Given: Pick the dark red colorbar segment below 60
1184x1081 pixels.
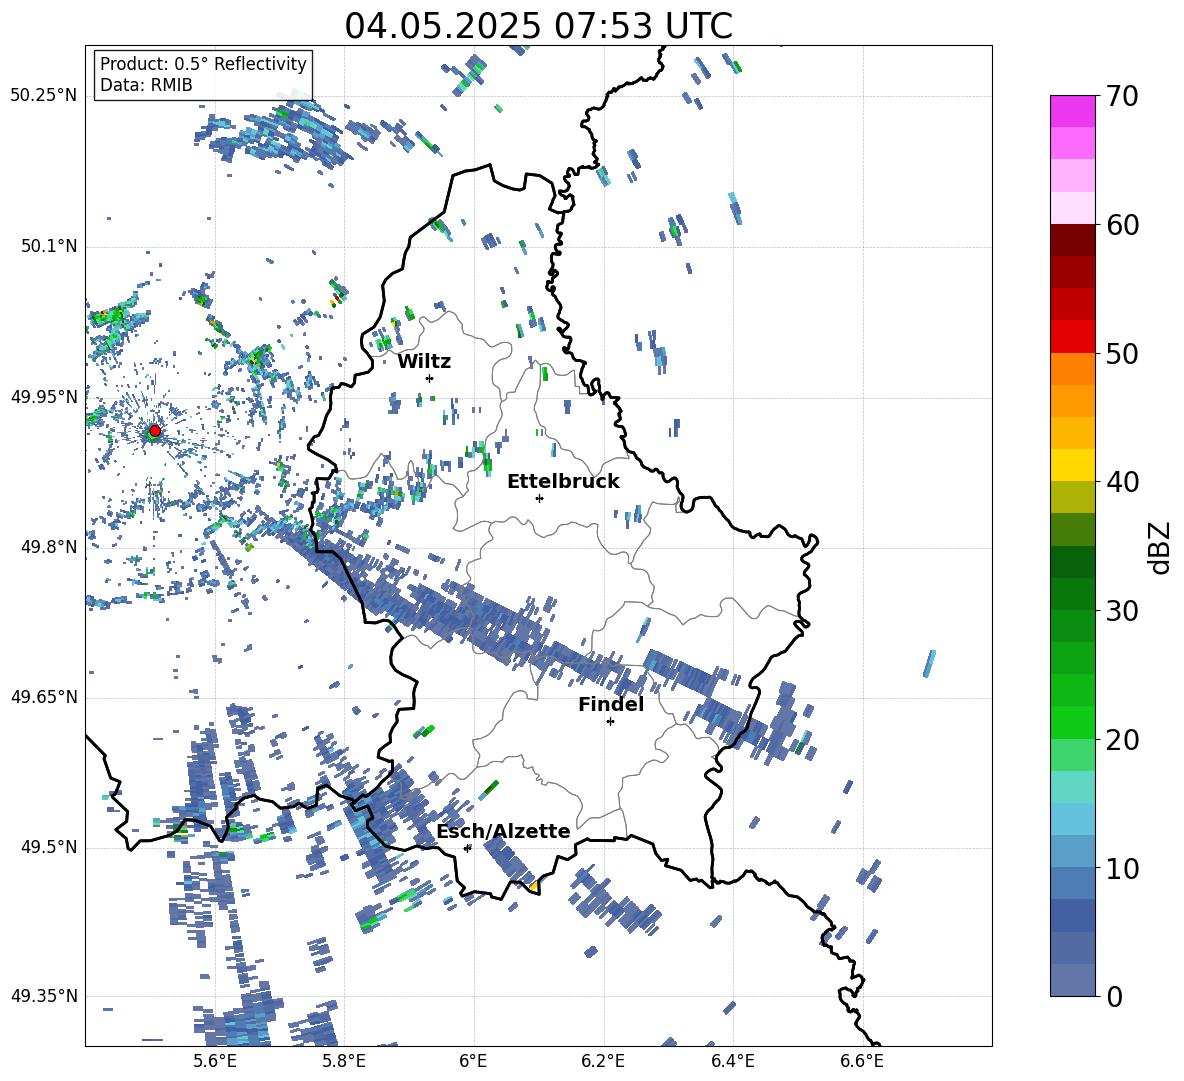Looking at the screenshot, I should pos(1072,239).
